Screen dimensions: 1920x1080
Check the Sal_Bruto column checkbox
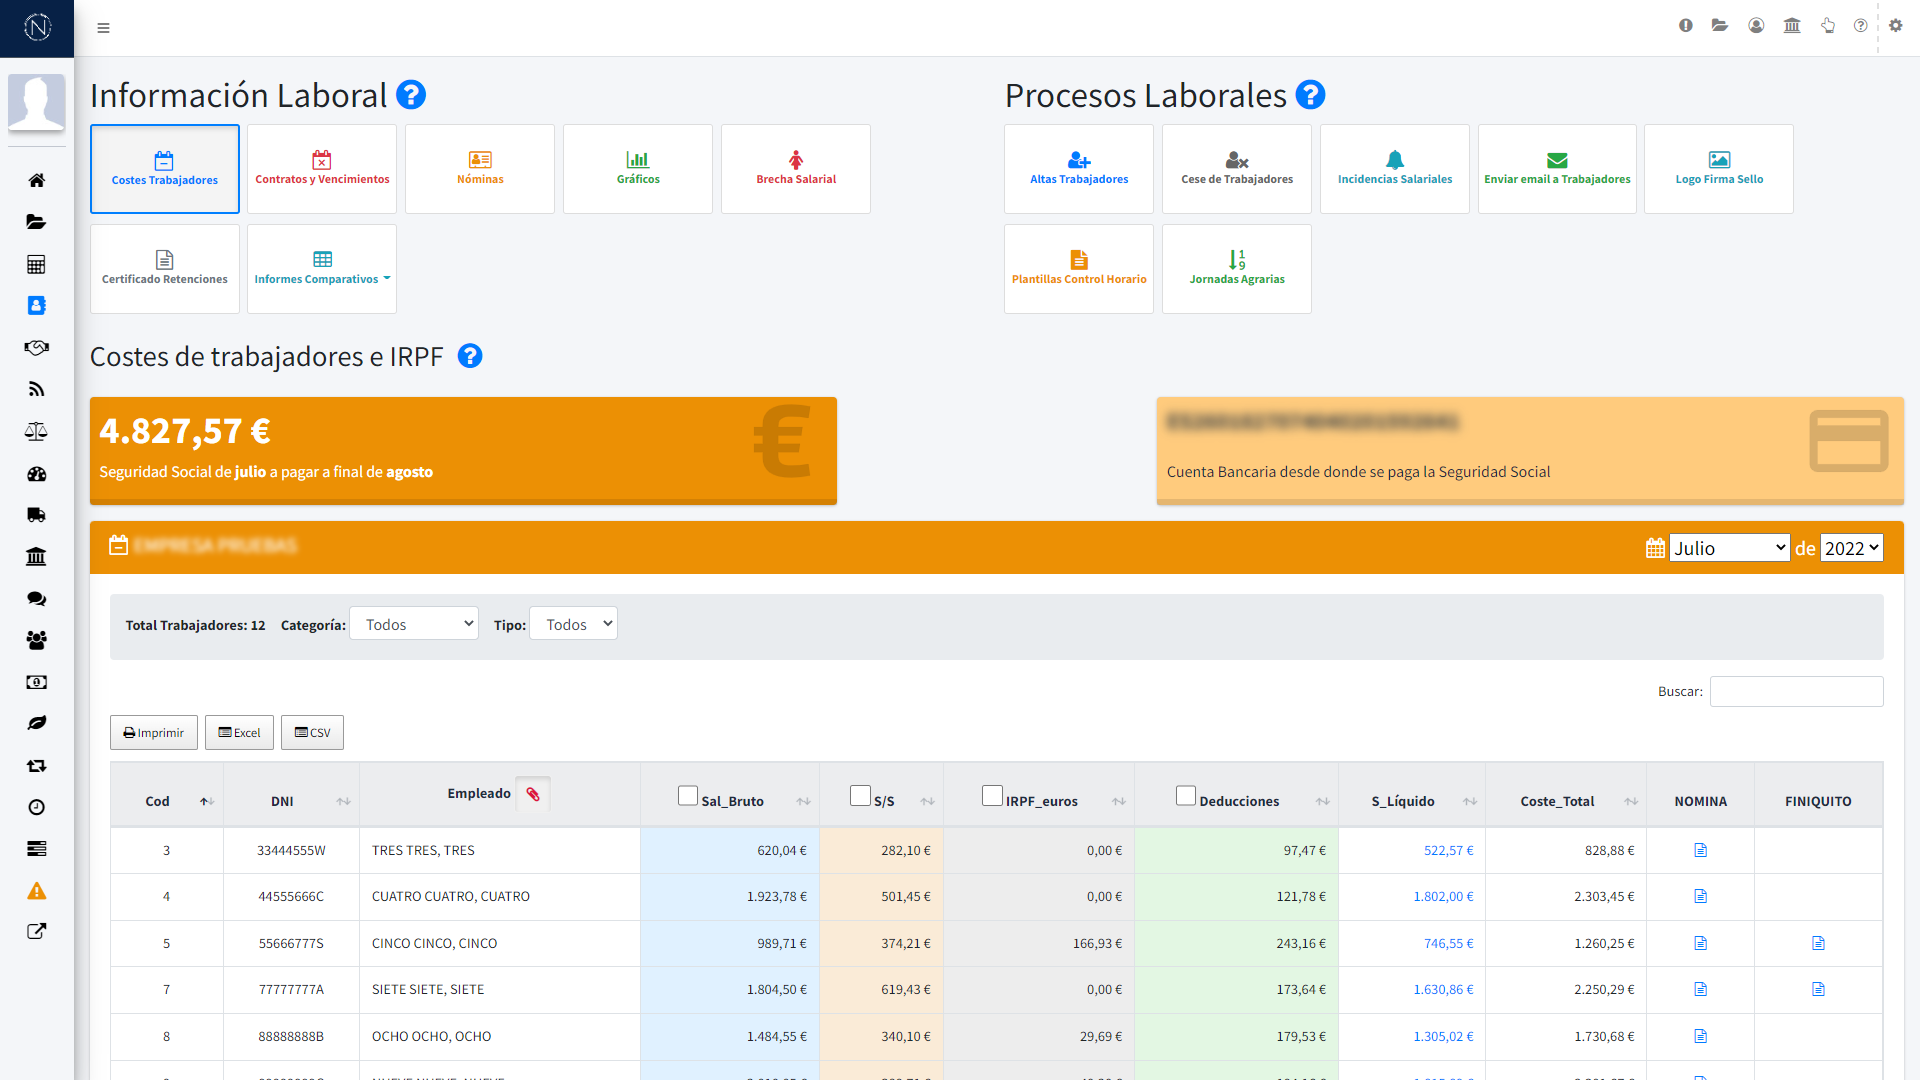688,796
